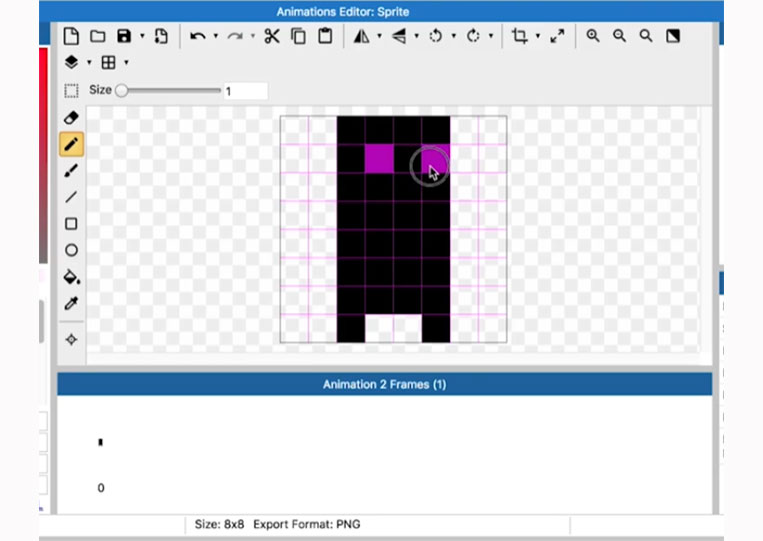This screenshot has width=763, height=541.
Task: Open flip horizontal options dropdown
Action: pos(380,36)
